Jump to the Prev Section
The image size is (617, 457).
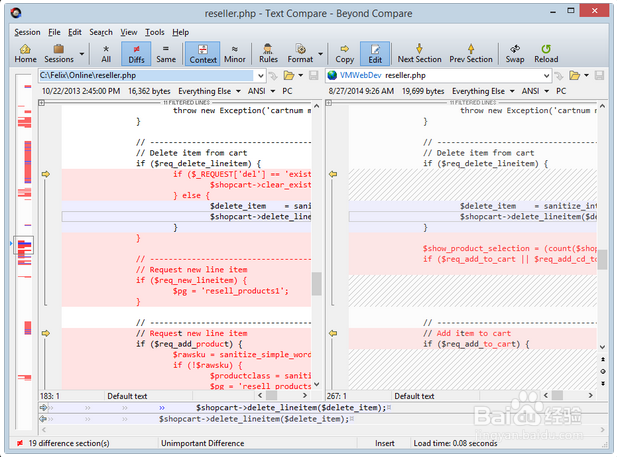[x=471, y=54]
